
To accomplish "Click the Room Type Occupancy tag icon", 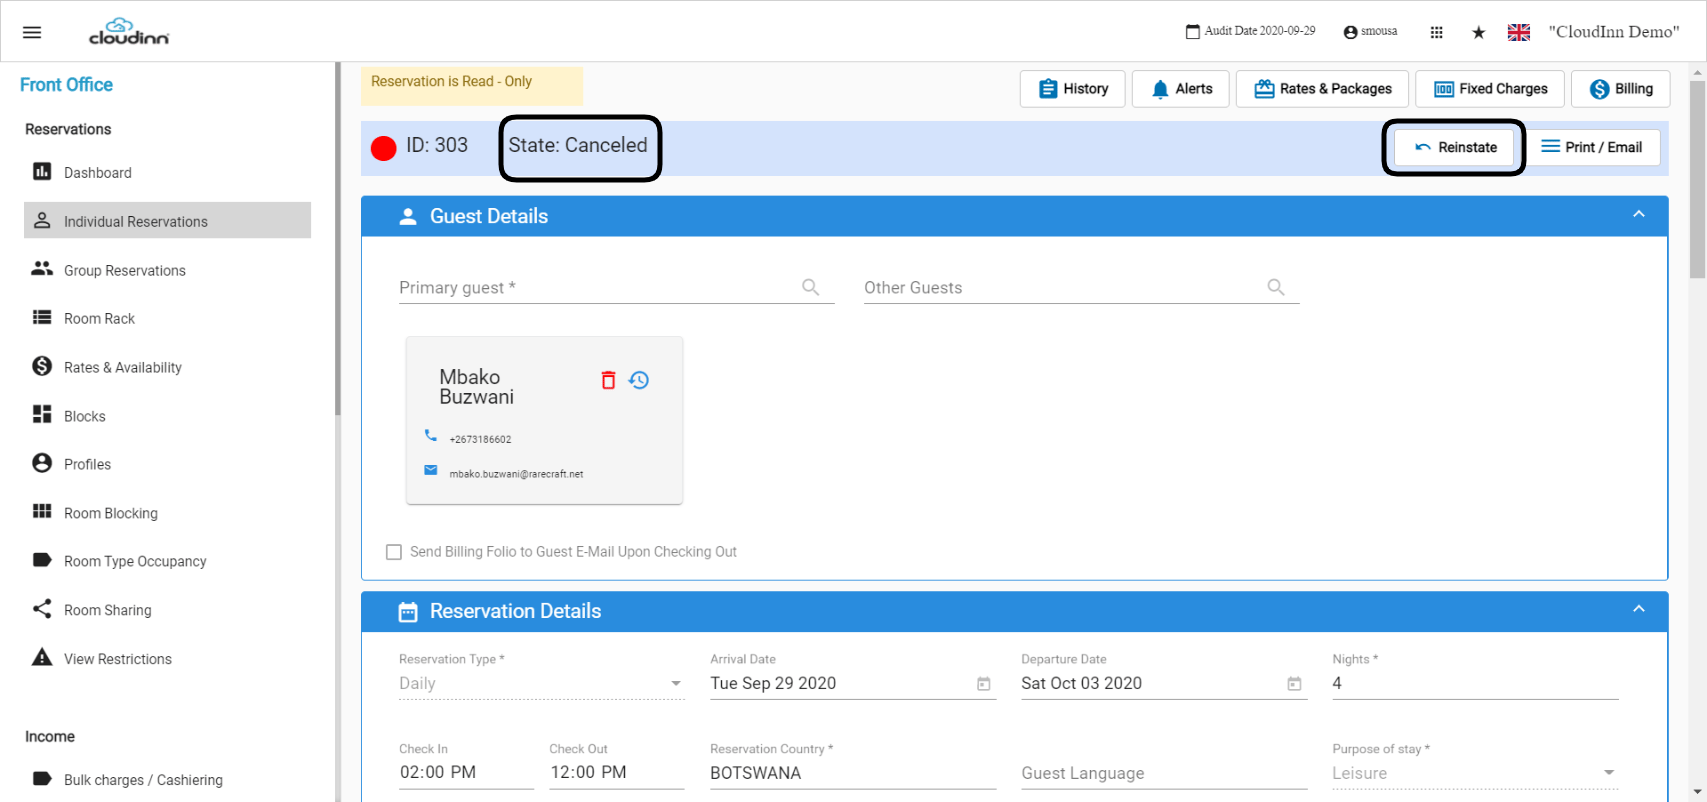I will (42, 560).
